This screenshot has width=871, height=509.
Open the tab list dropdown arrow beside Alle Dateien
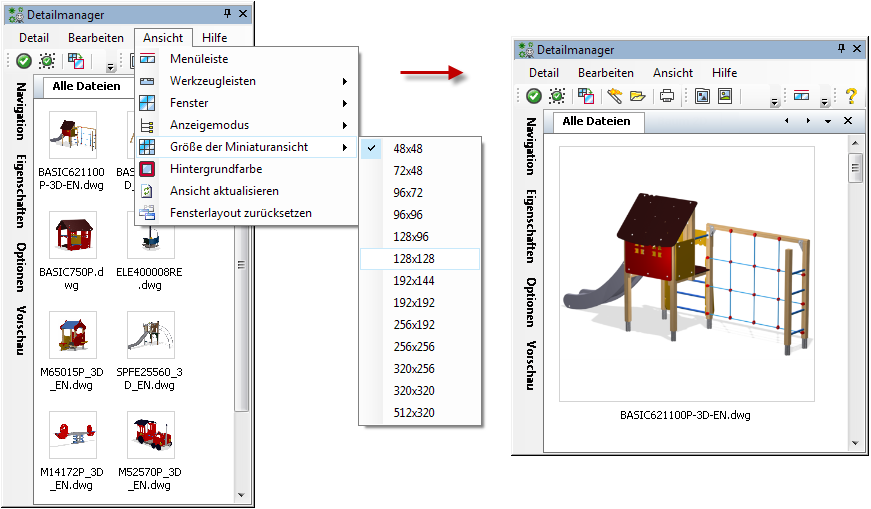tap(827, 121)
